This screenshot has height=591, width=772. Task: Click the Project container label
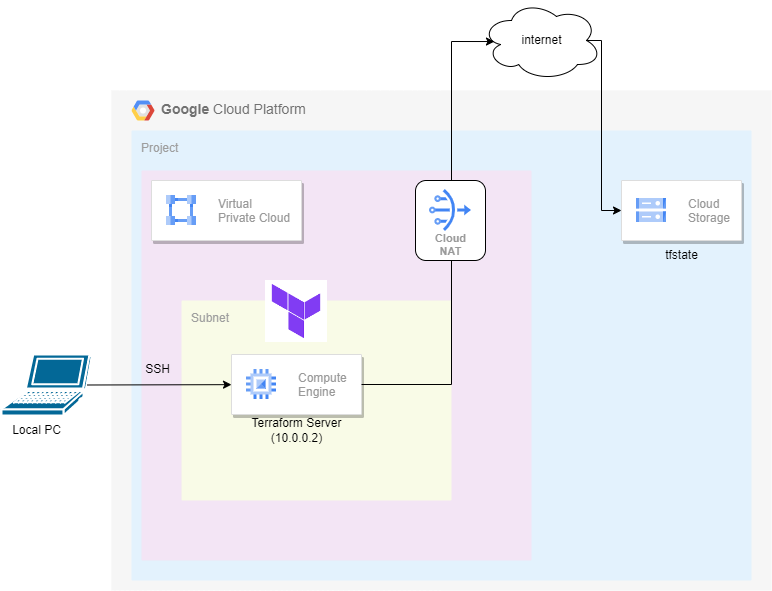point(160,148)
